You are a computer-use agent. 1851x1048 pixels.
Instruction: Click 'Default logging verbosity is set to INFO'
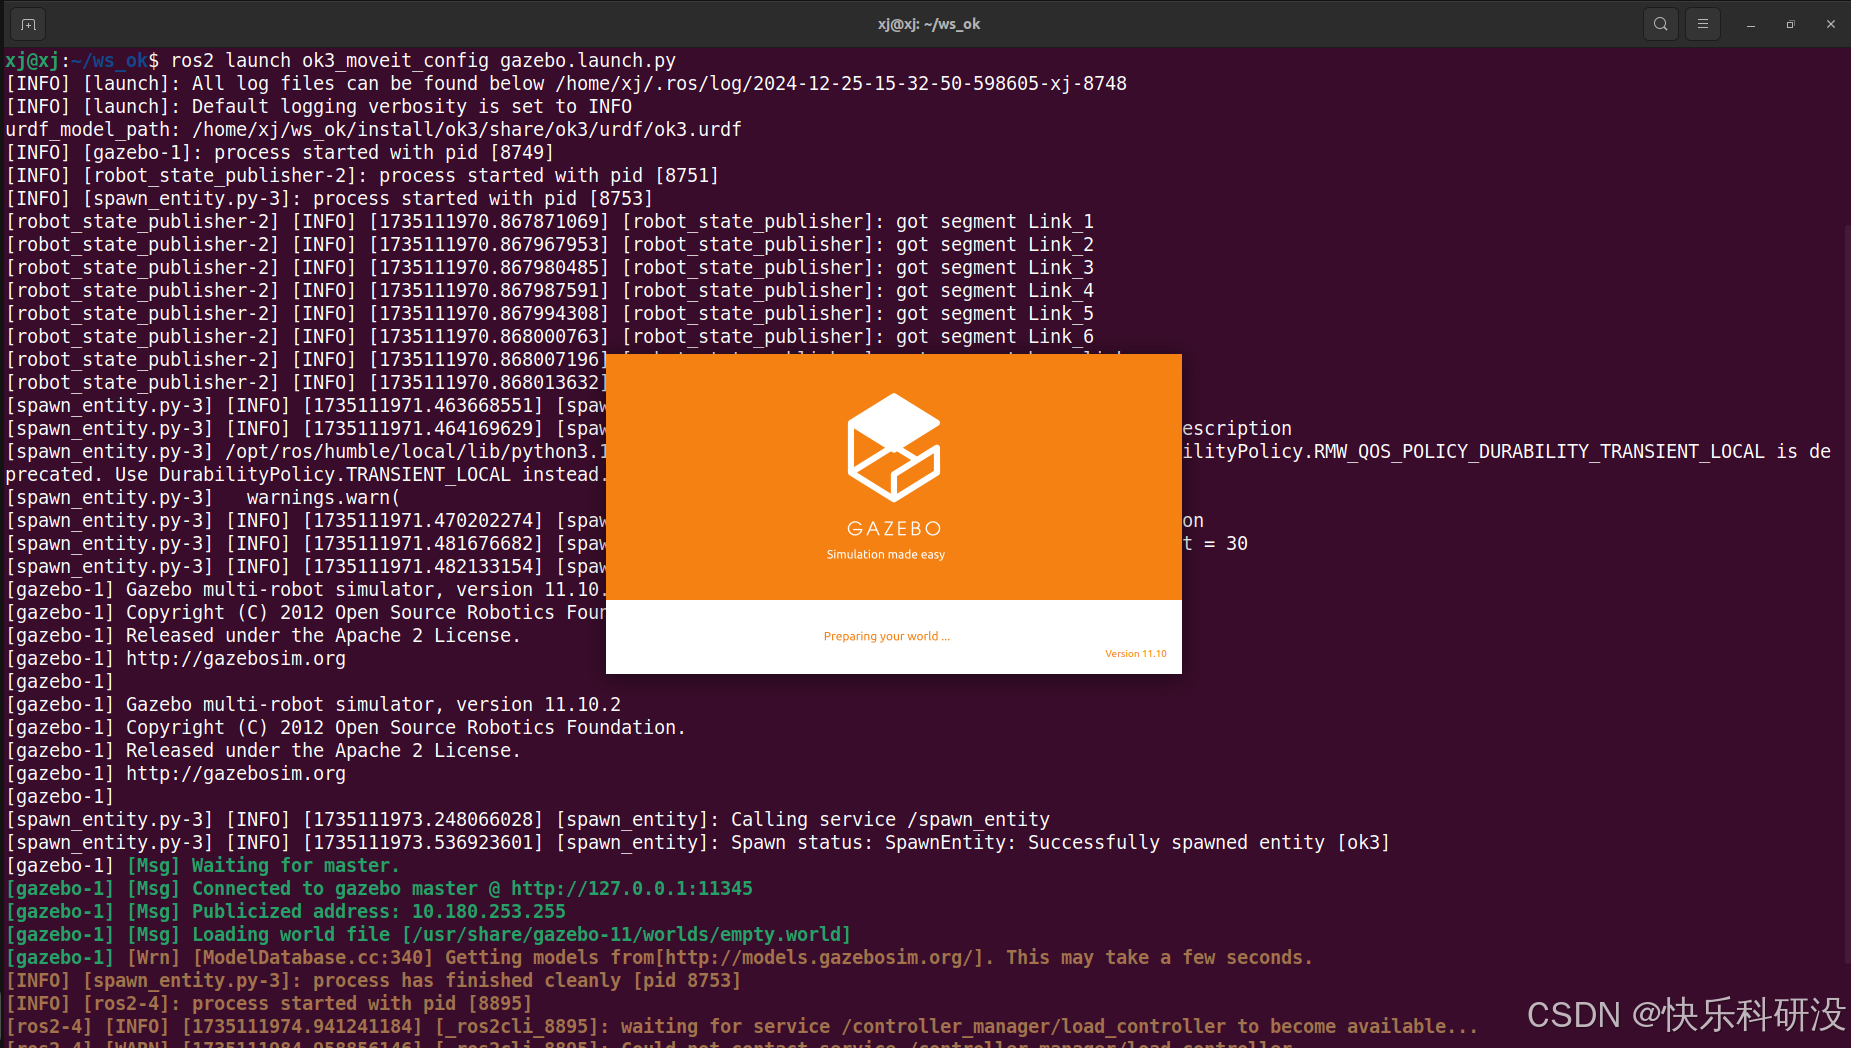pos(412,107)
